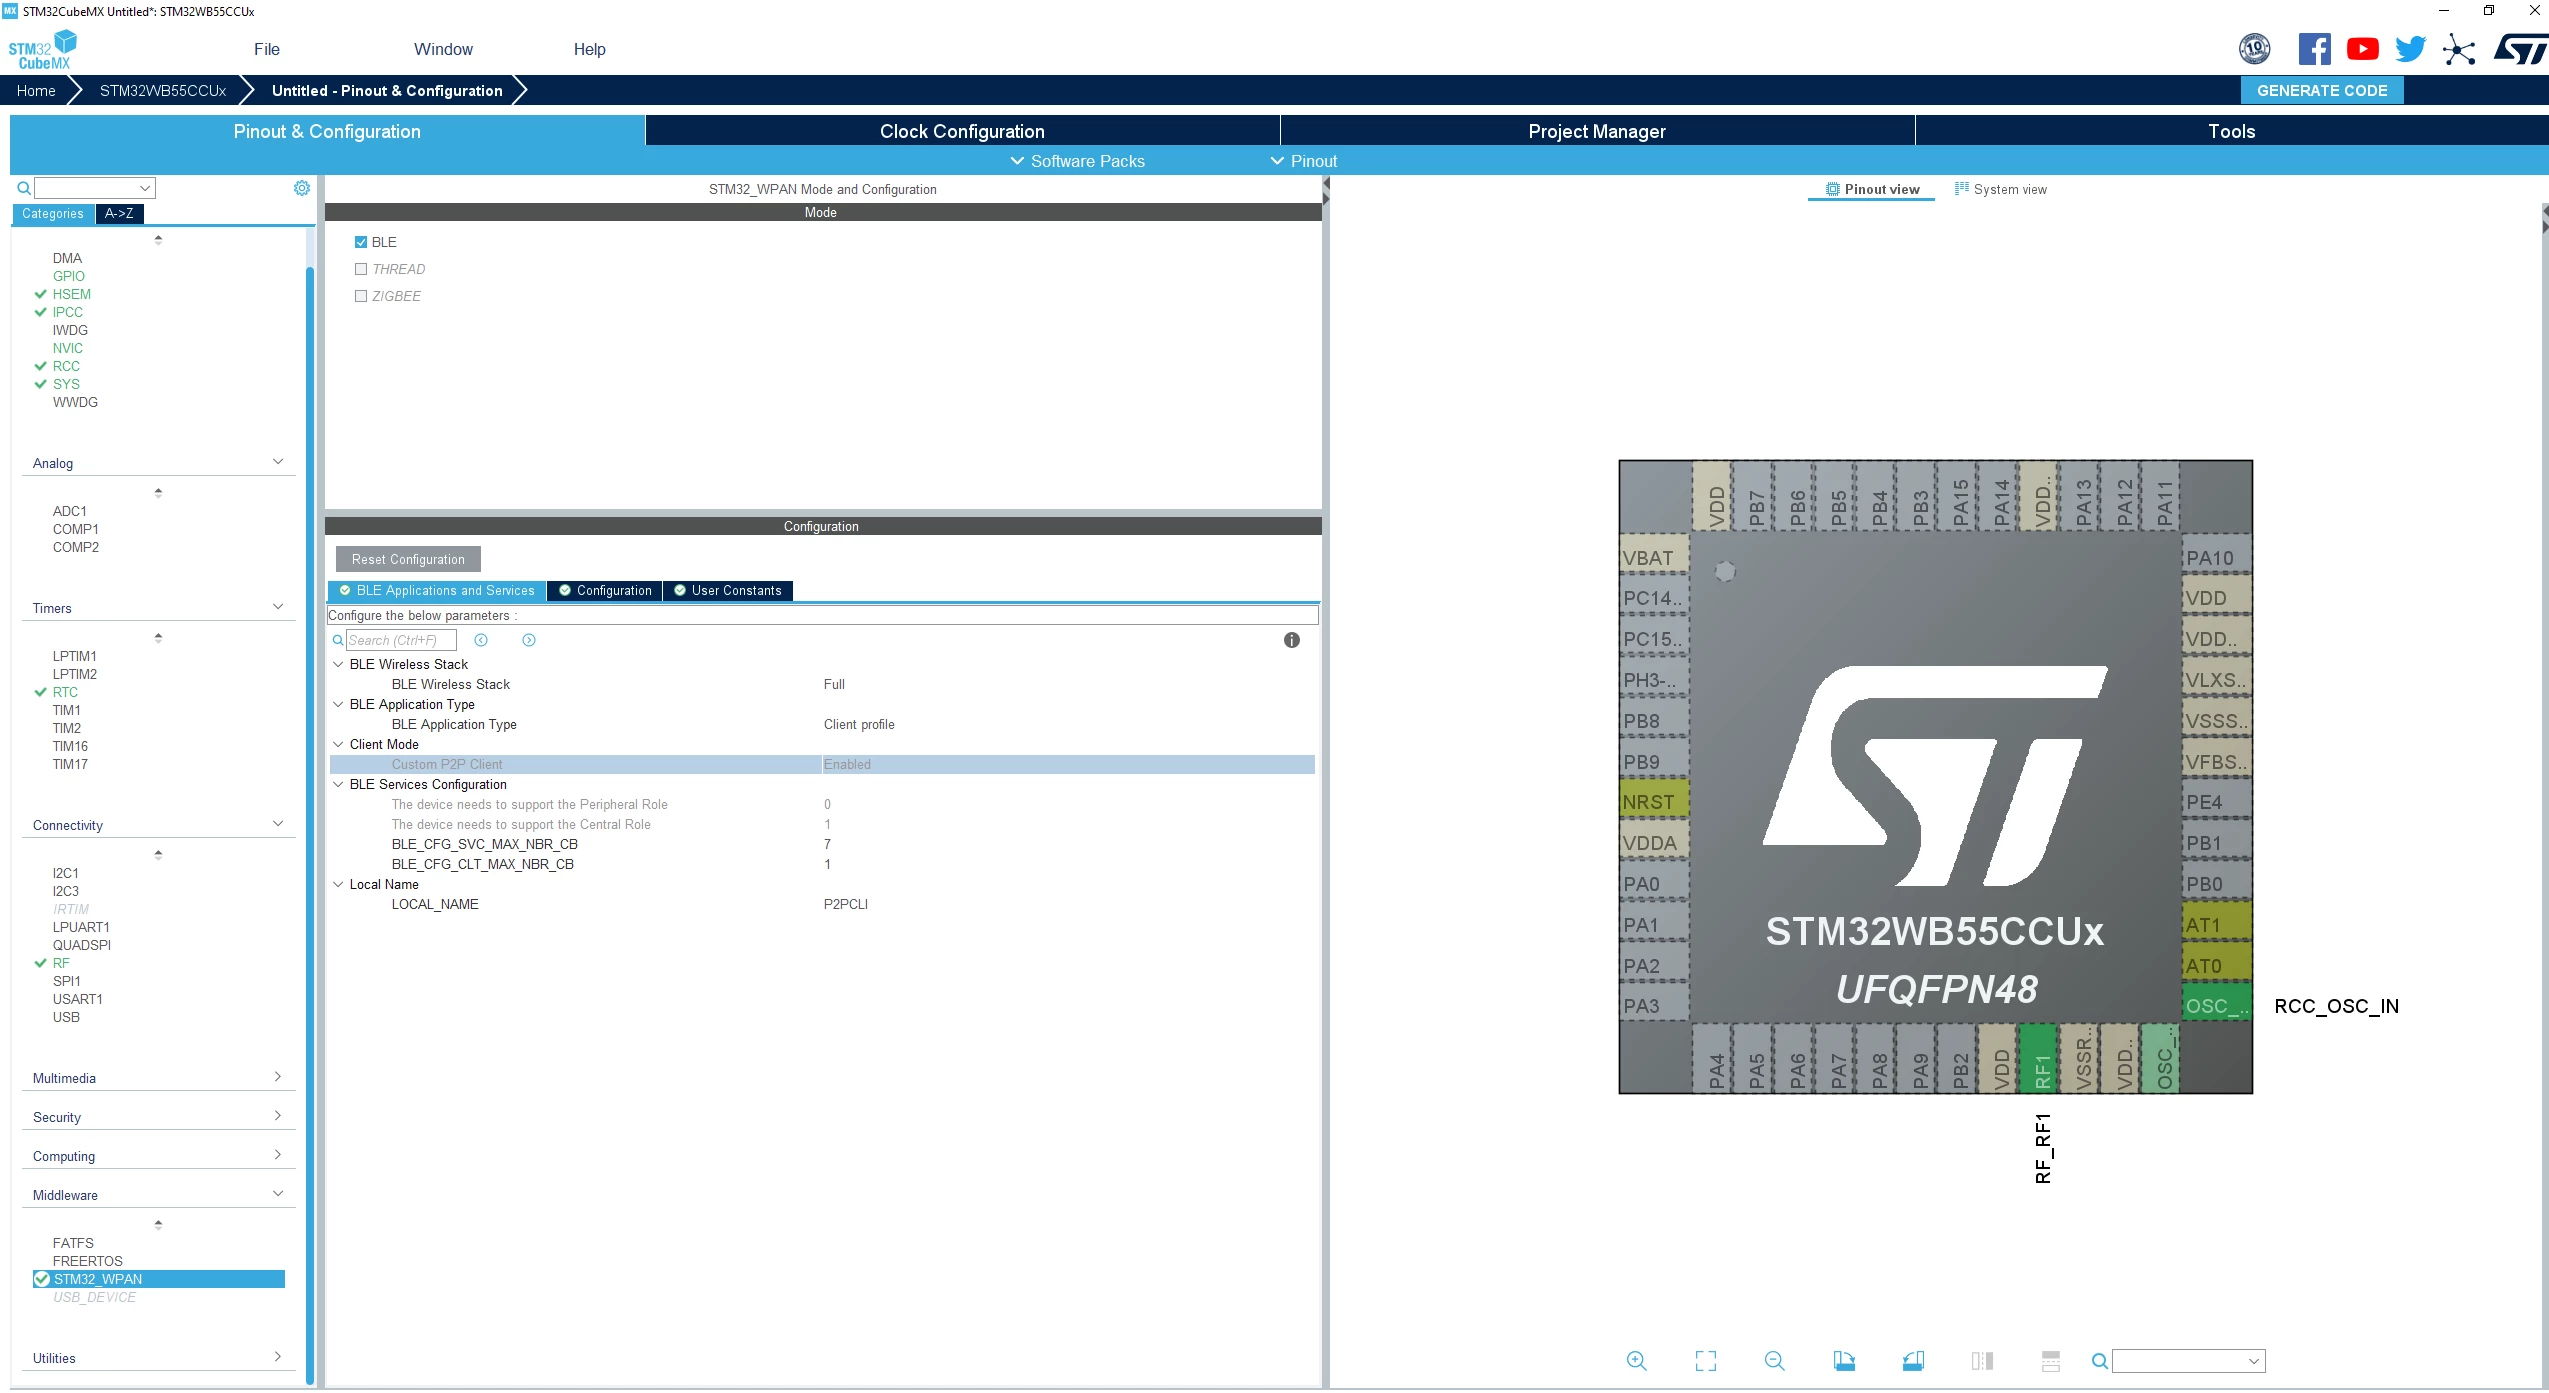
Task: Open the Software Packs dropdown
Action: tap(1077, 161)
